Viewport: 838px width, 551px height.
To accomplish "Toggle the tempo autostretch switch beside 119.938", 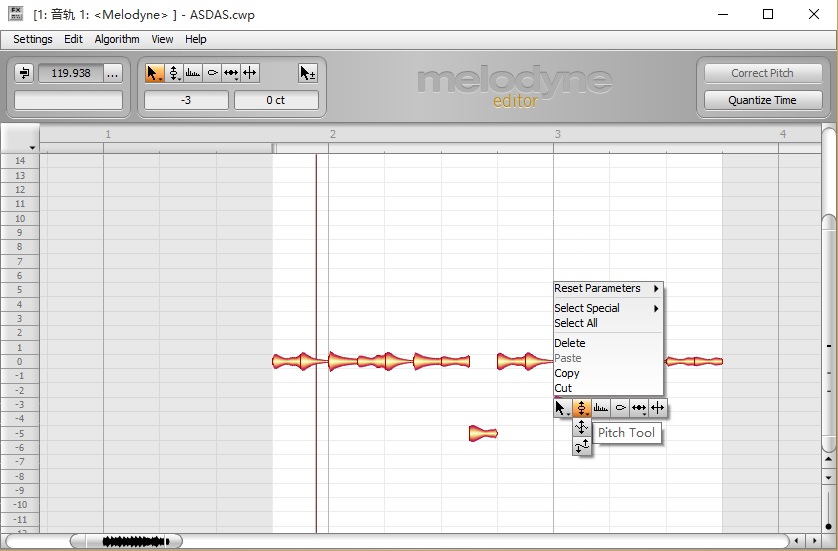I will click(24, 73).
